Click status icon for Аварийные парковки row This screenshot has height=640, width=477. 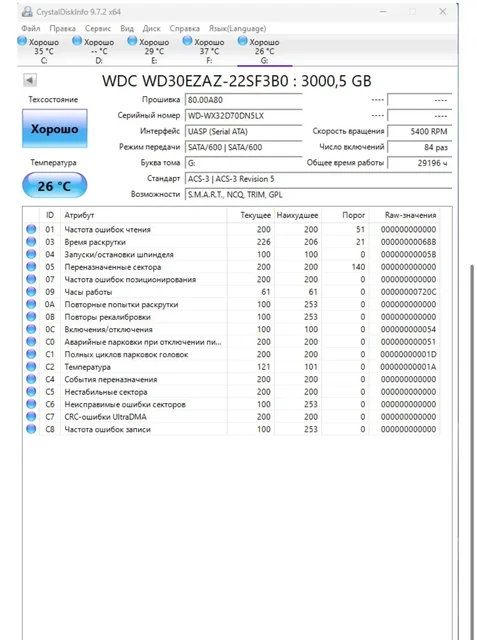(x=31, y=342)
